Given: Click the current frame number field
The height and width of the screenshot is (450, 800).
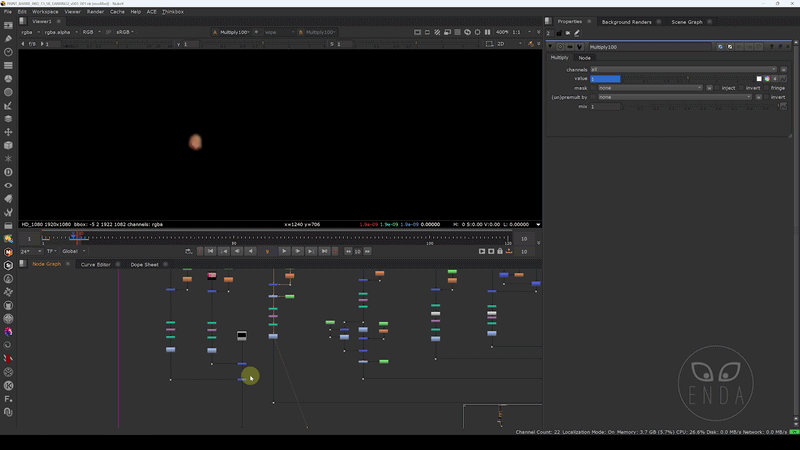Looking at the screenshot, I should (267, 251).
